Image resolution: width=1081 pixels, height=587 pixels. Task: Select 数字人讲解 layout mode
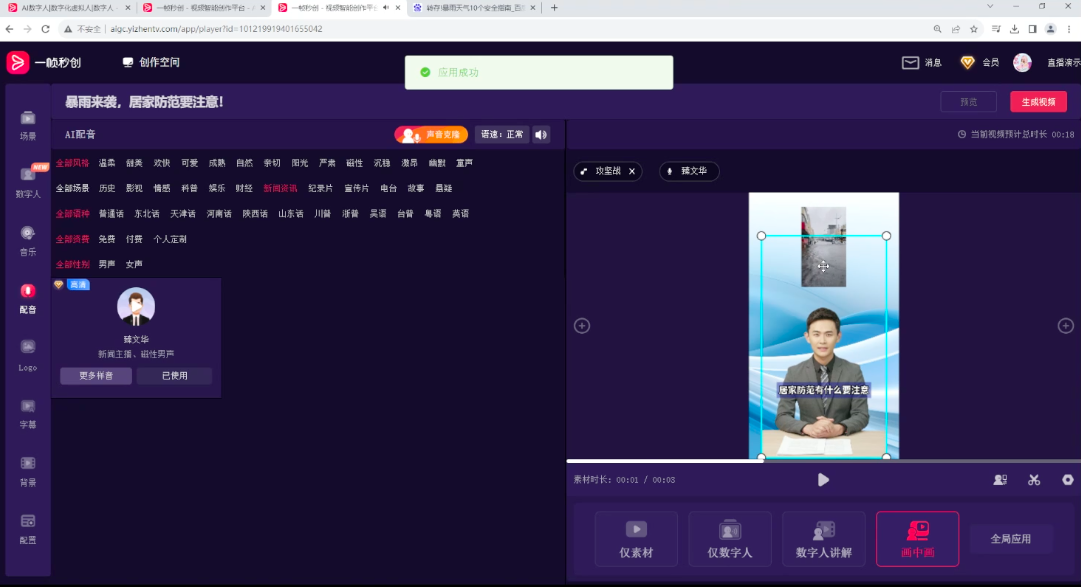823,539
